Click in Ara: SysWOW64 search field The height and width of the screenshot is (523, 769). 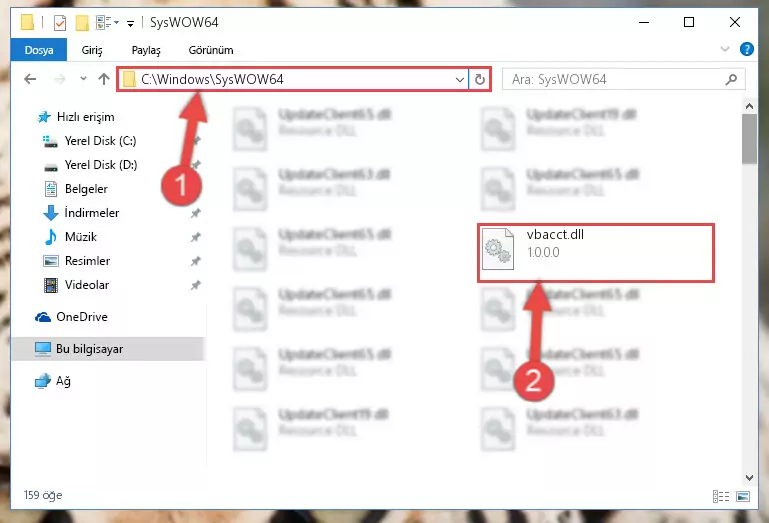click(x=615, y=79)
